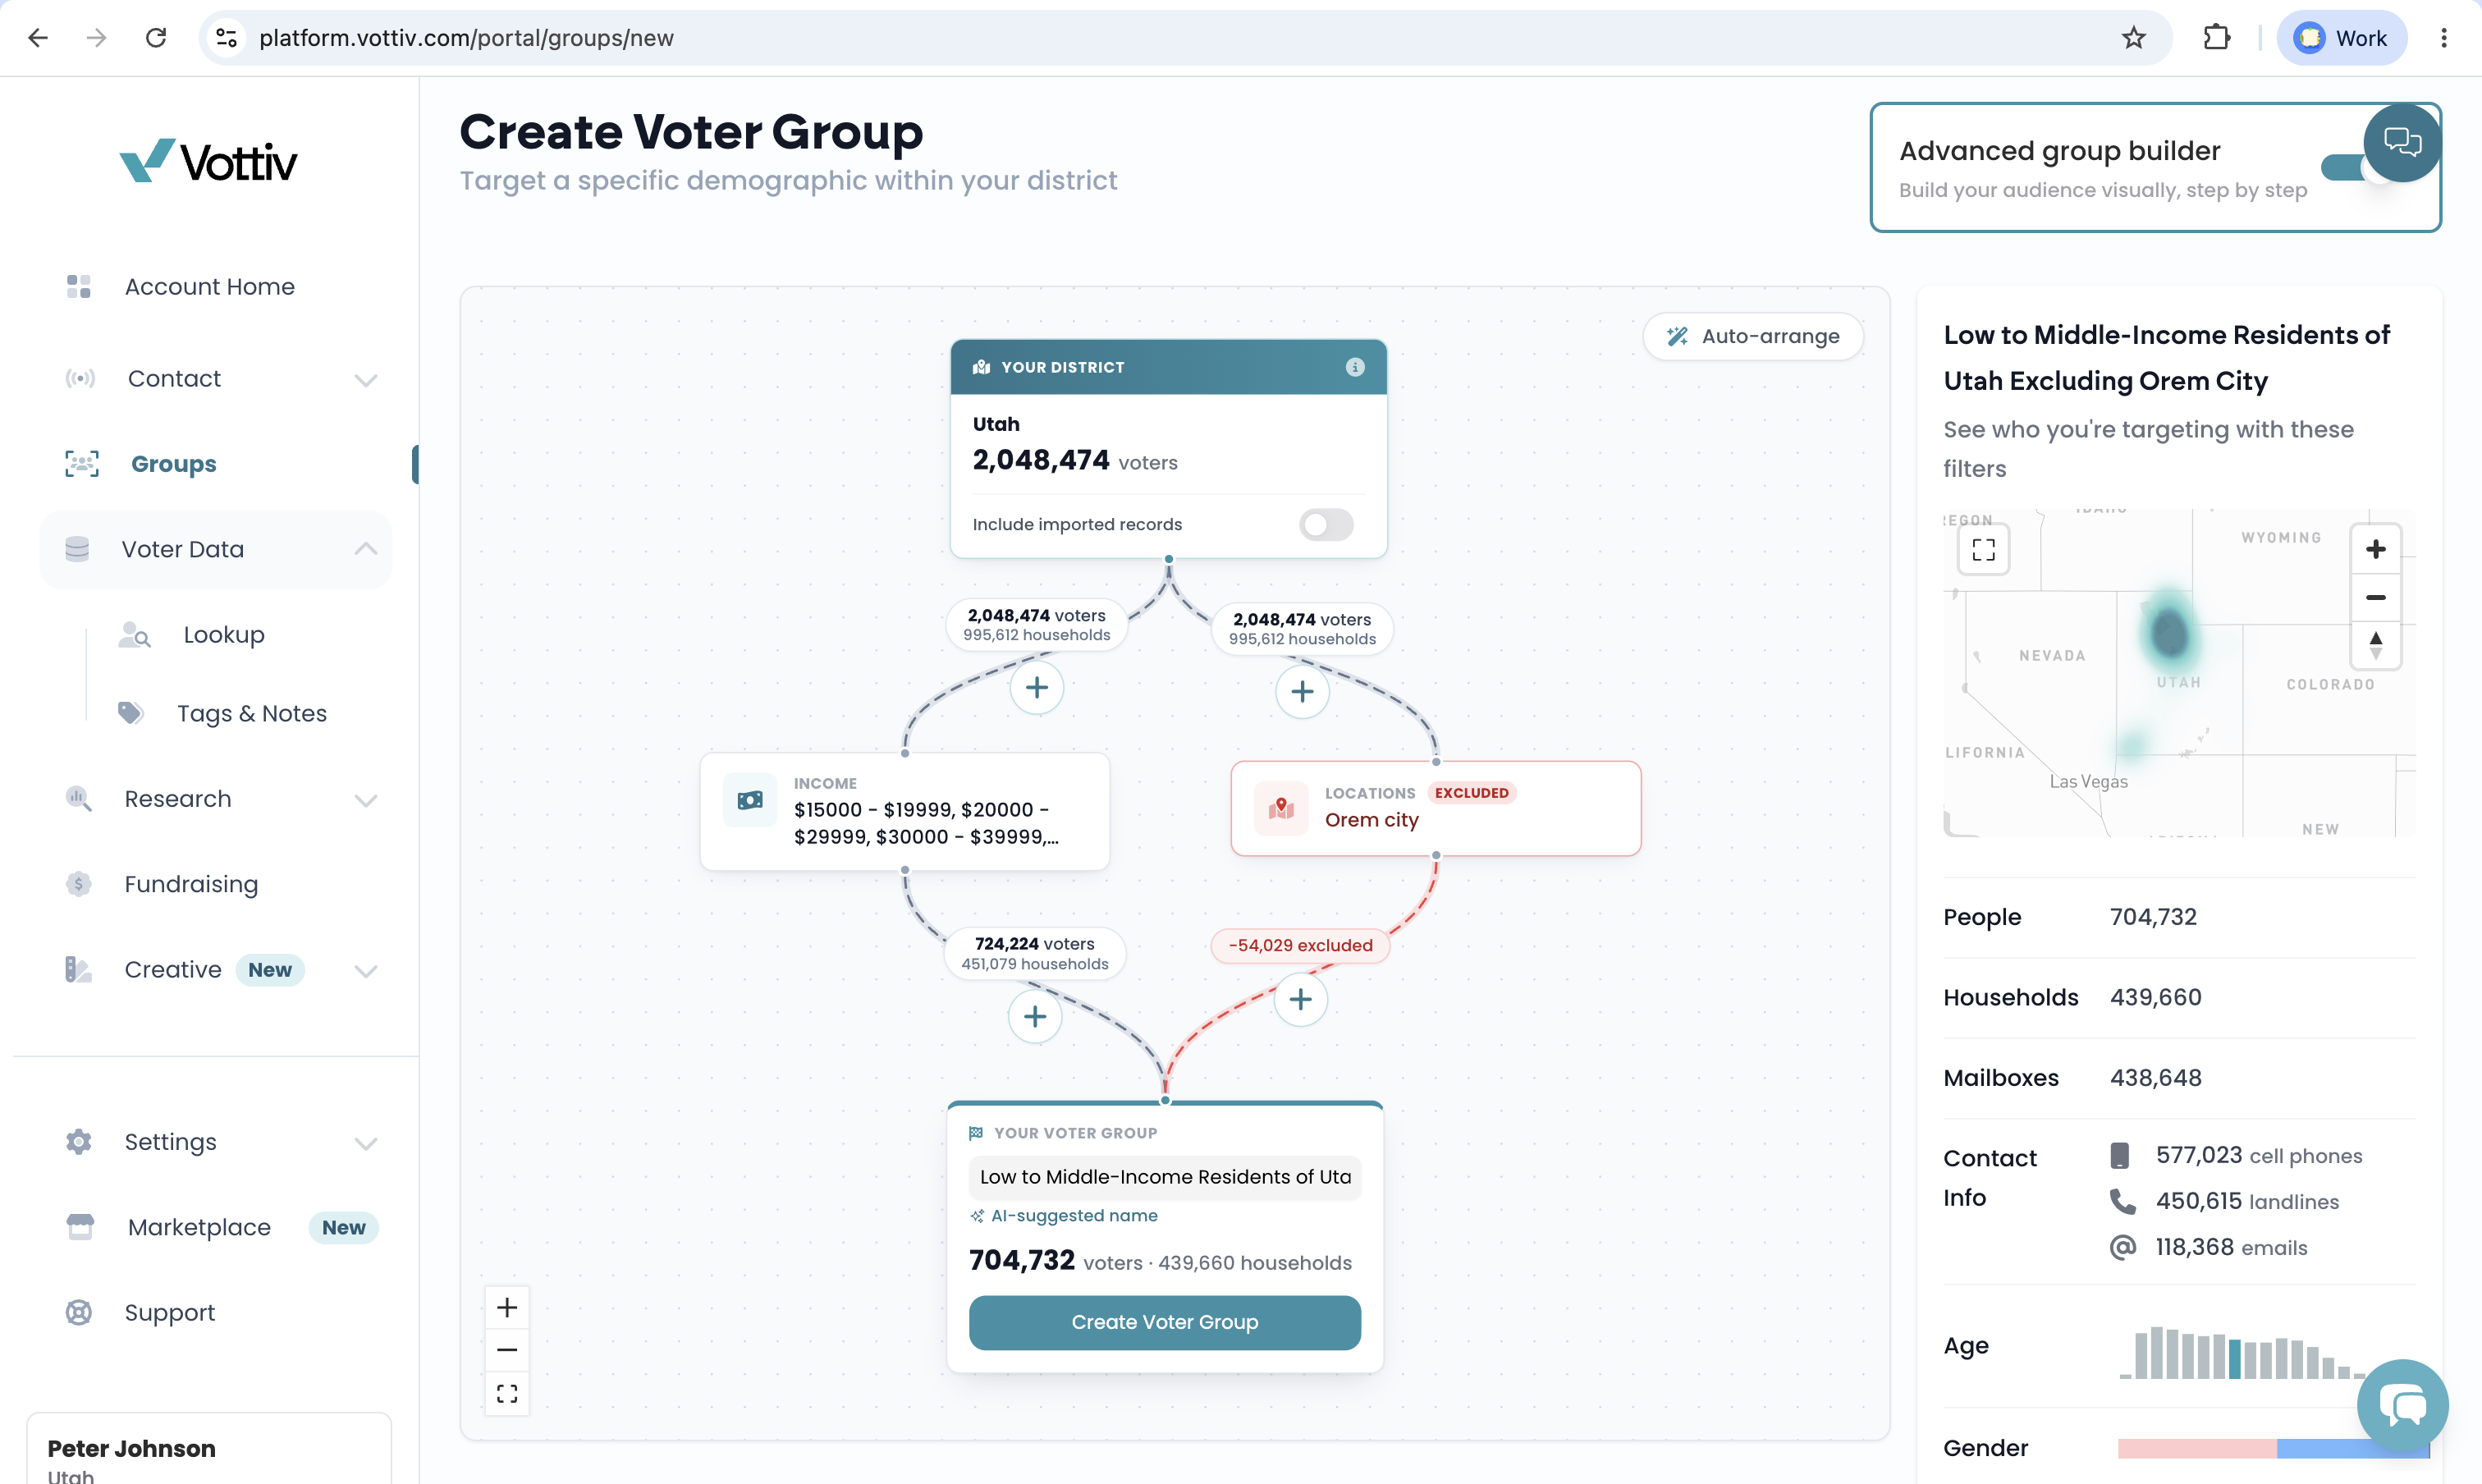
Task: Click the Auto-arrange button
Action: (1753, 336)
